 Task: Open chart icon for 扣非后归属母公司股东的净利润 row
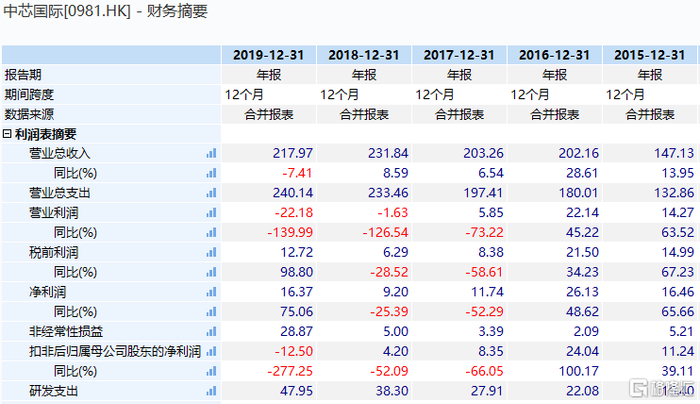pos(211,351)
